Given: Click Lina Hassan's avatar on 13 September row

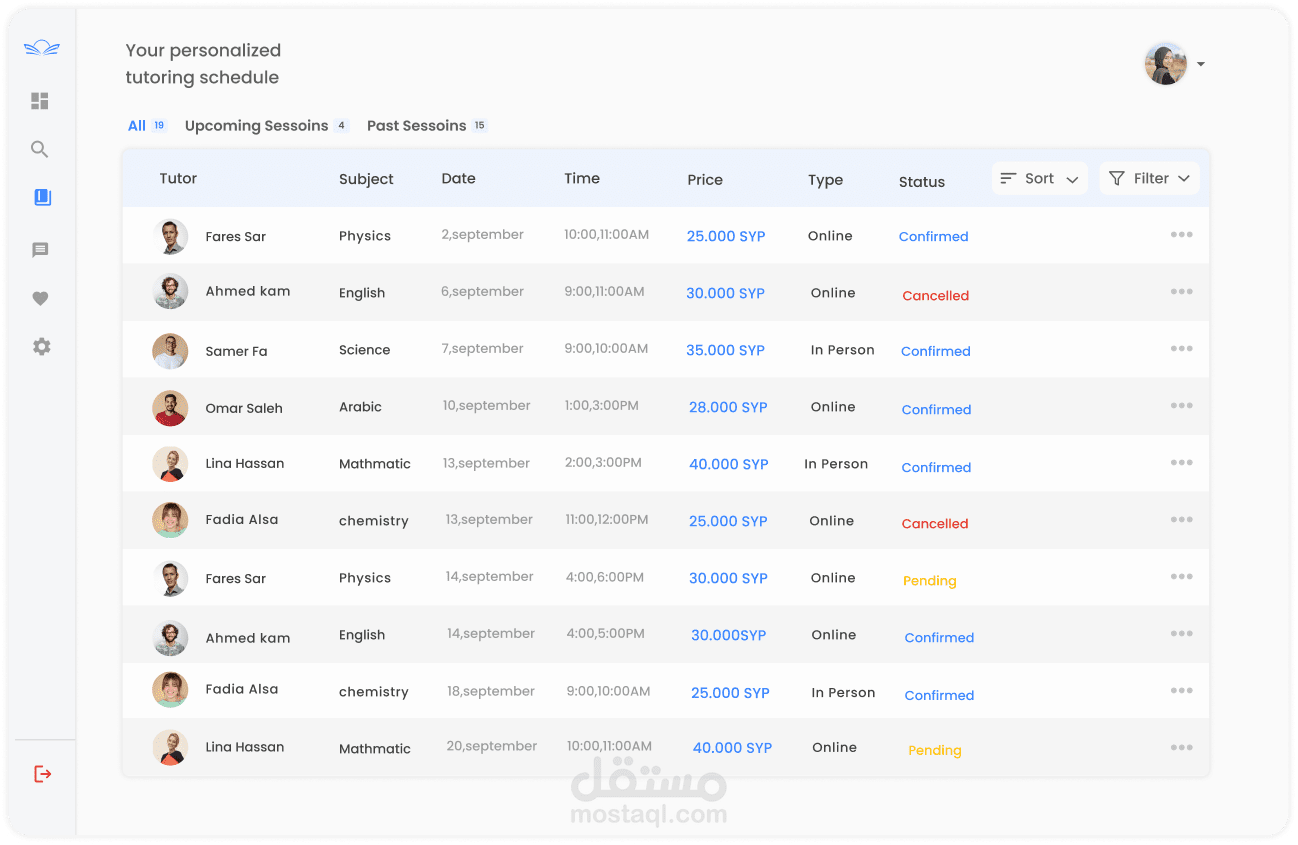Looking at the screenshot, I should pyautogui.click(x=170, y=464).
